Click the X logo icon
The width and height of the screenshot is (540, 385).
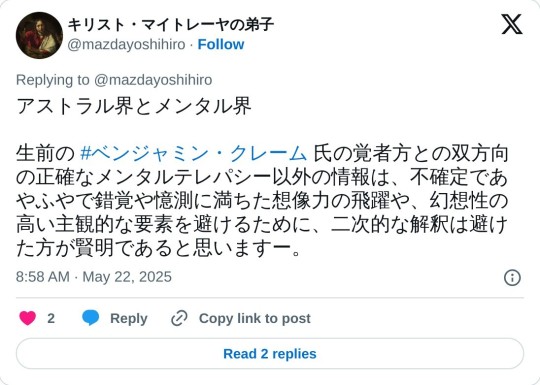(512, 24)
